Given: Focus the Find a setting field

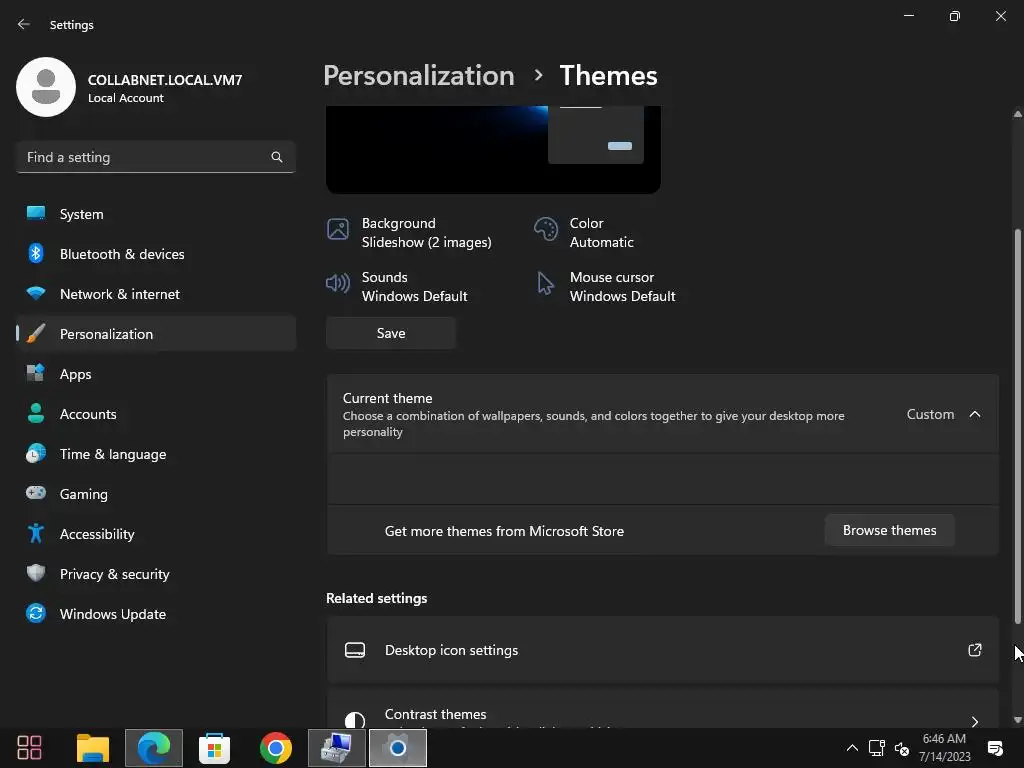Looking at the screenshot, I should (x=155, y=157).
